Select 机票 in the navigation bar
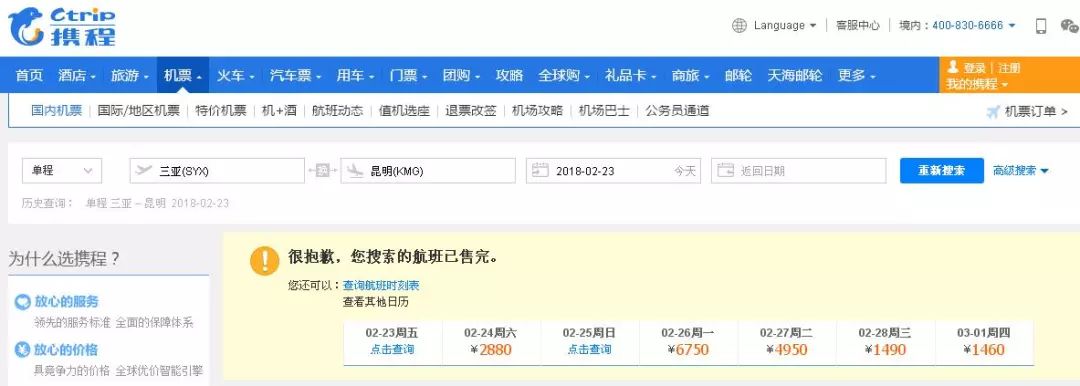The height and width of the screenshot is (386, 1080). point(183,75)
